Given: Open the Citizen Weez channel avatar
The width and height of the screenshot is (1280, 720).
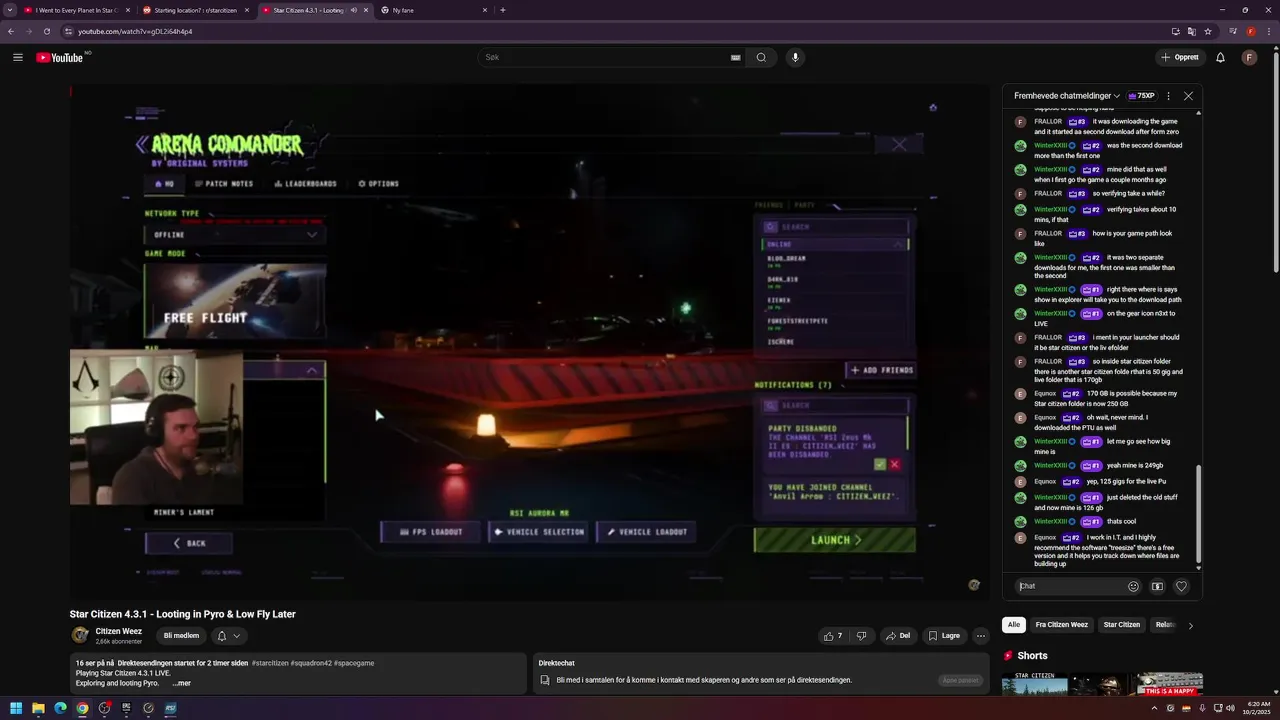Looking at the screenshot, I should click(79, 635).
